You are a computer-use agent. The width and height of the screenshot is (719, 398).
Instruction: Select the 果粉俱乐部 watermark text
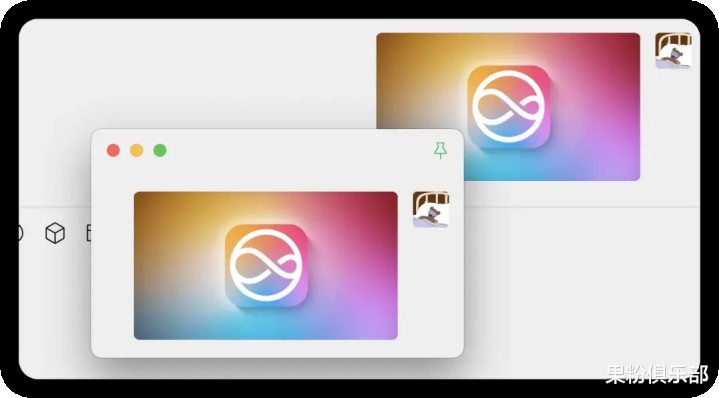tap(657, 374)
